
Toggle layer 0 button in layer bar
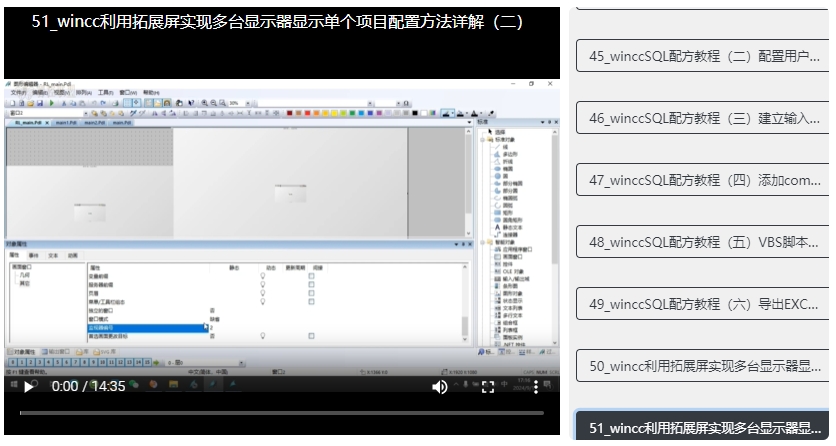coord(13,362)
